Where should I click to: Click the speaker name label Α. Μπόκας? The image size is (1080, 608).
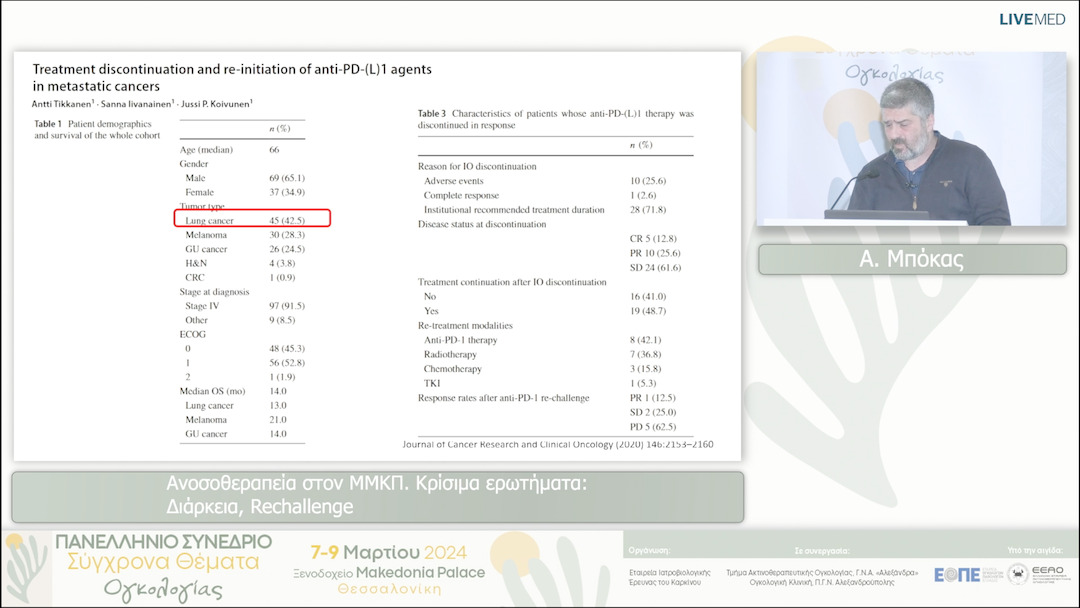click(911, 259)
